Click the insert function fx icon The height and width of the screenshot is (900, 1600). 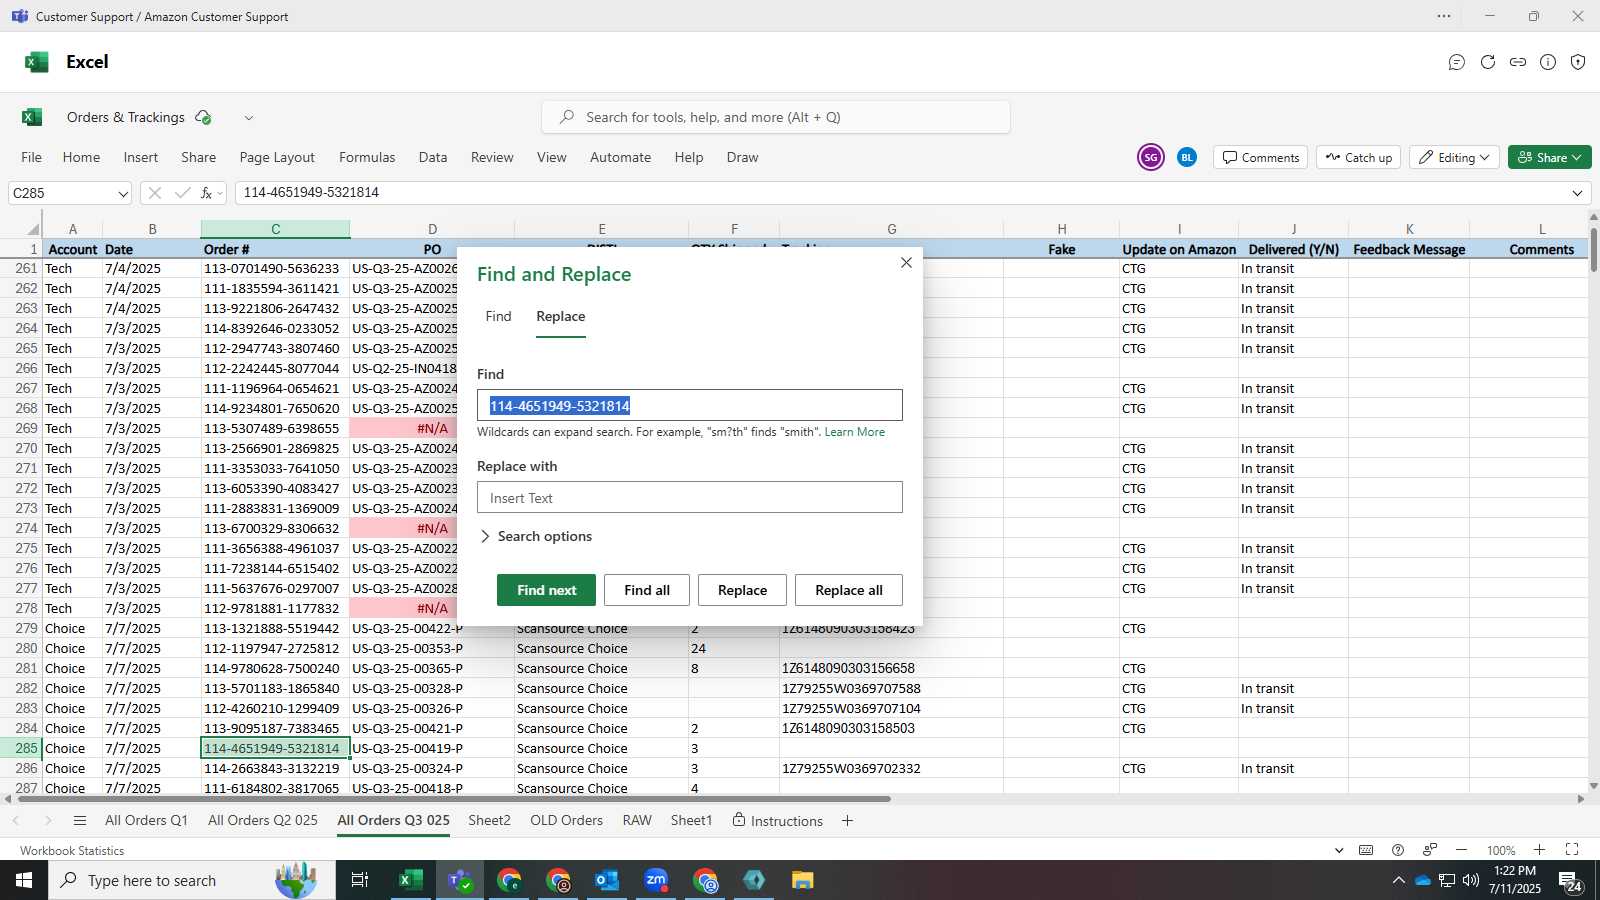pyautogui.click(x=207, y=193)
